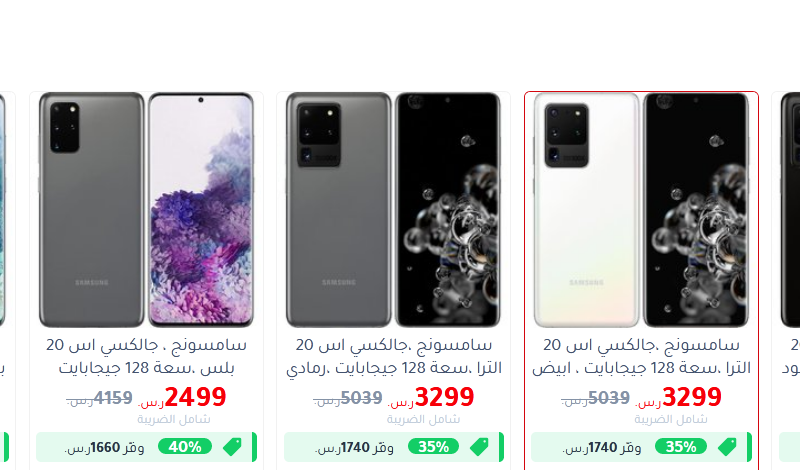Open front screen image of white S20 Ultra
800x470 pixels.
click(695, 209)
